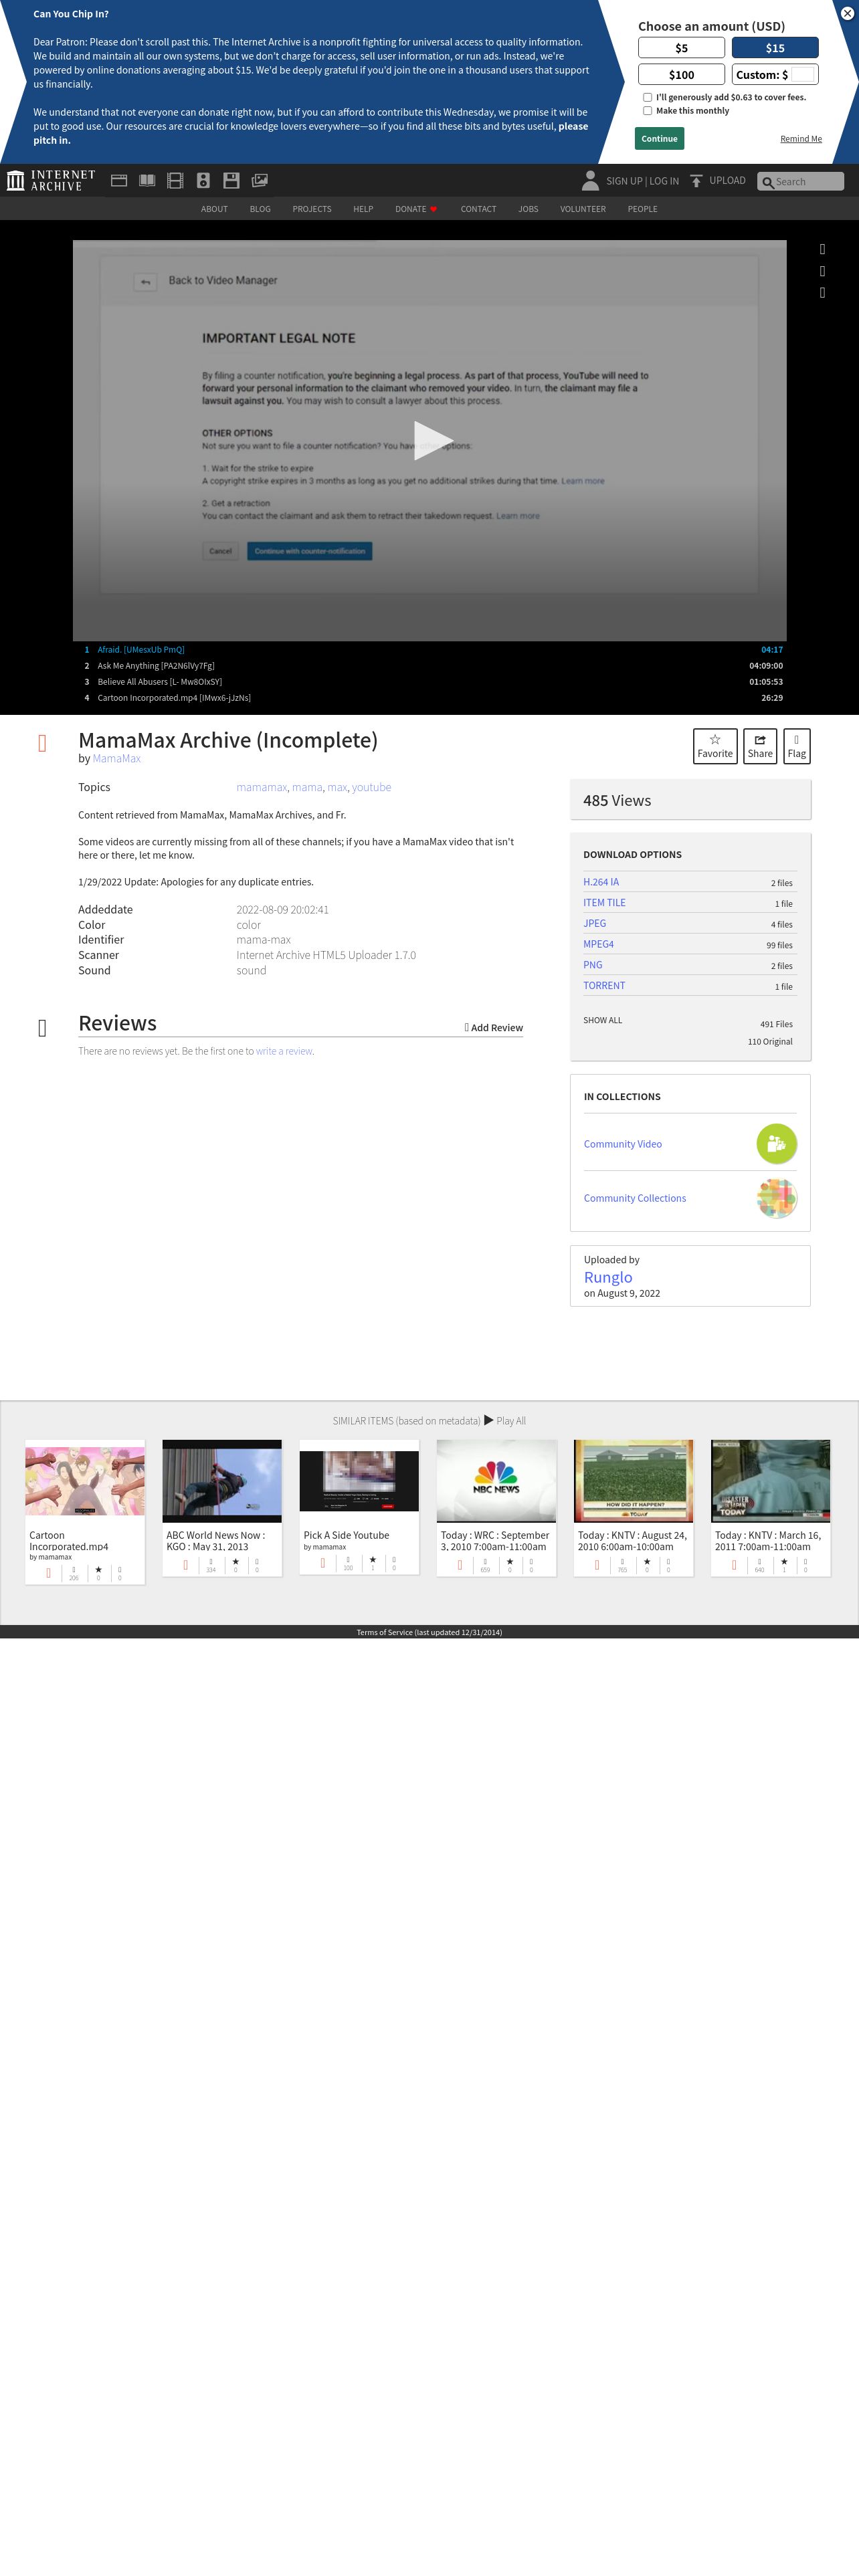
Task: Click the Share button
Action: click(x=760, y=746)
